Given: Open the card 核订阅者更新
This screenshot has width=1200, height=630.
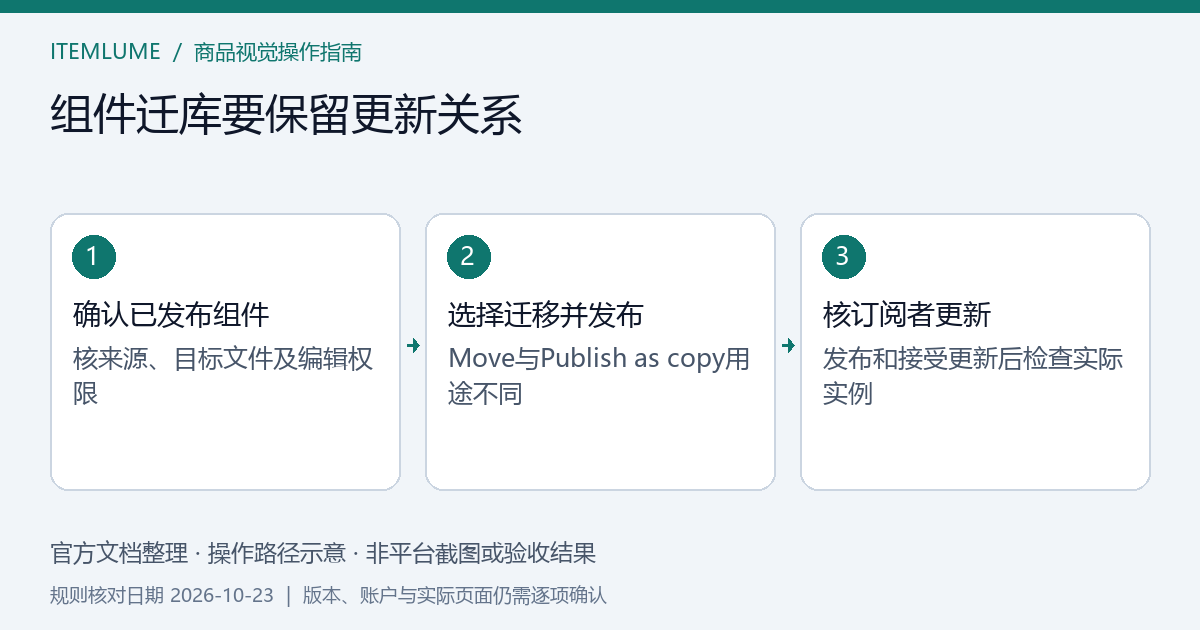Looking at the screenshot, I should click(975, 352).
